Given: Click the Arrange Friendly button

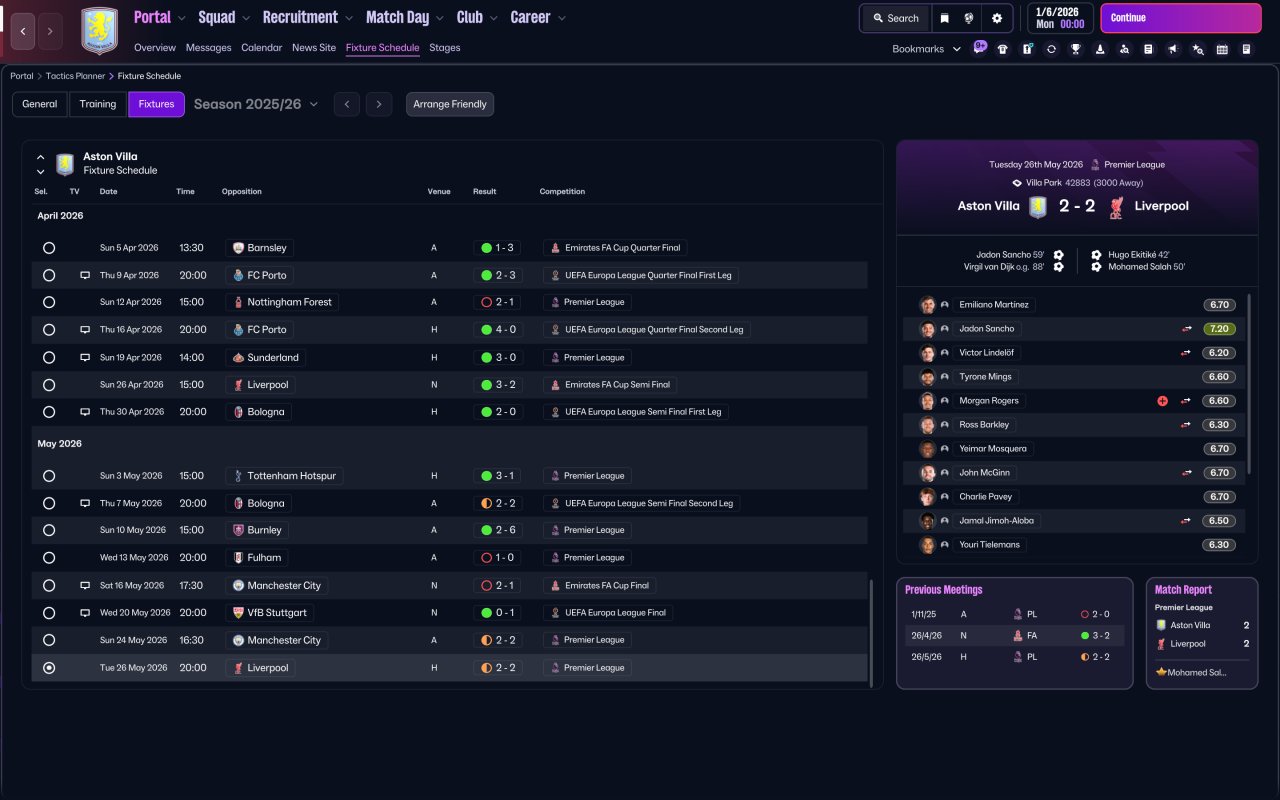Looking at the screenshot, I should pos(450,104).
